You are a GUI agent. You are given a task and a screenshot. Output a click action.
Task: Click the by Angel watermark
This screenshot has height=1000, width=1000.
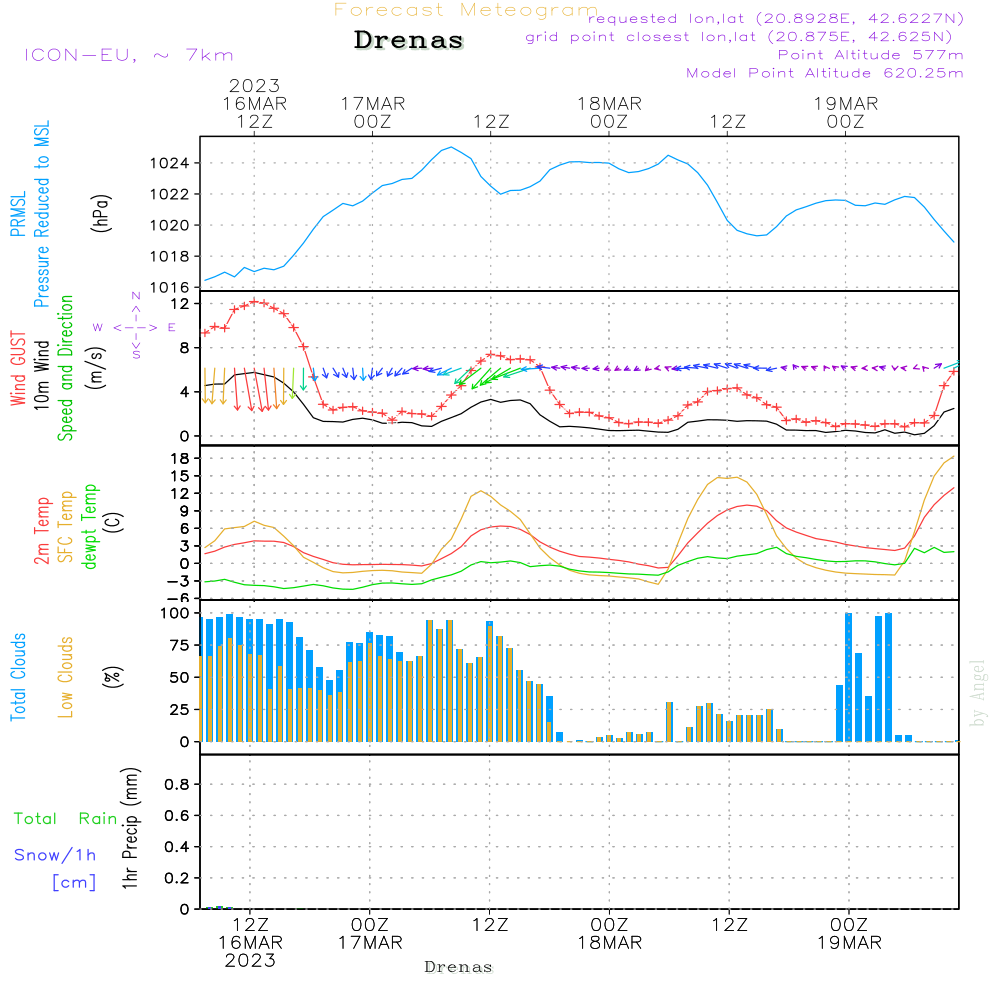coord(978,693)
